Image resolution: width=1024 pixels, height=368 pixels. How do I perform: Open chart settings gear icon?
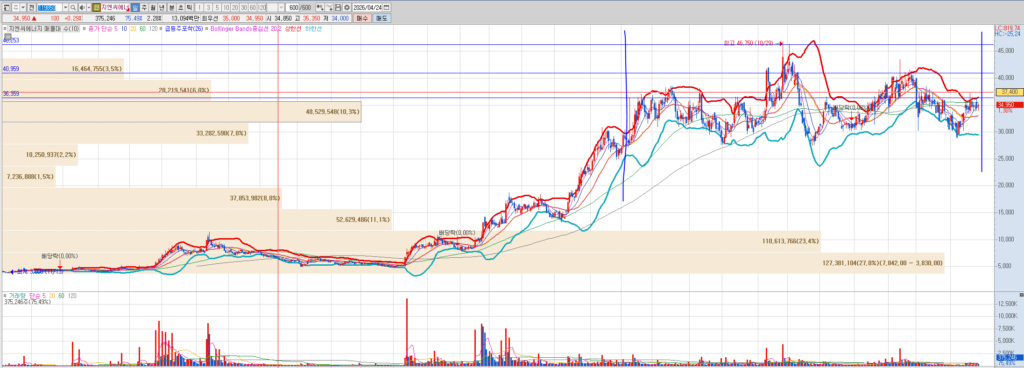pyautogui.click(x=347, y=7)
